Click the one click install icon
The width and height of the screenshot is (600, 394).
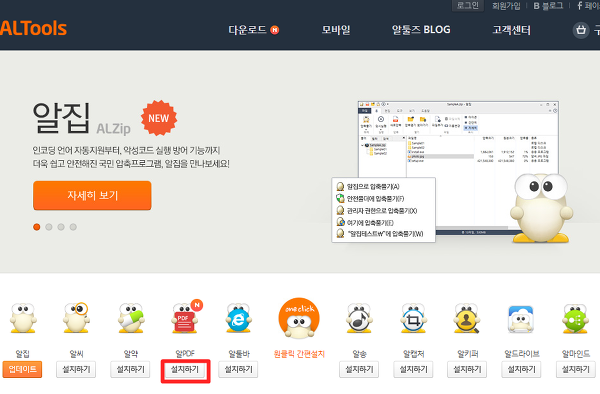tap(299, 318)
